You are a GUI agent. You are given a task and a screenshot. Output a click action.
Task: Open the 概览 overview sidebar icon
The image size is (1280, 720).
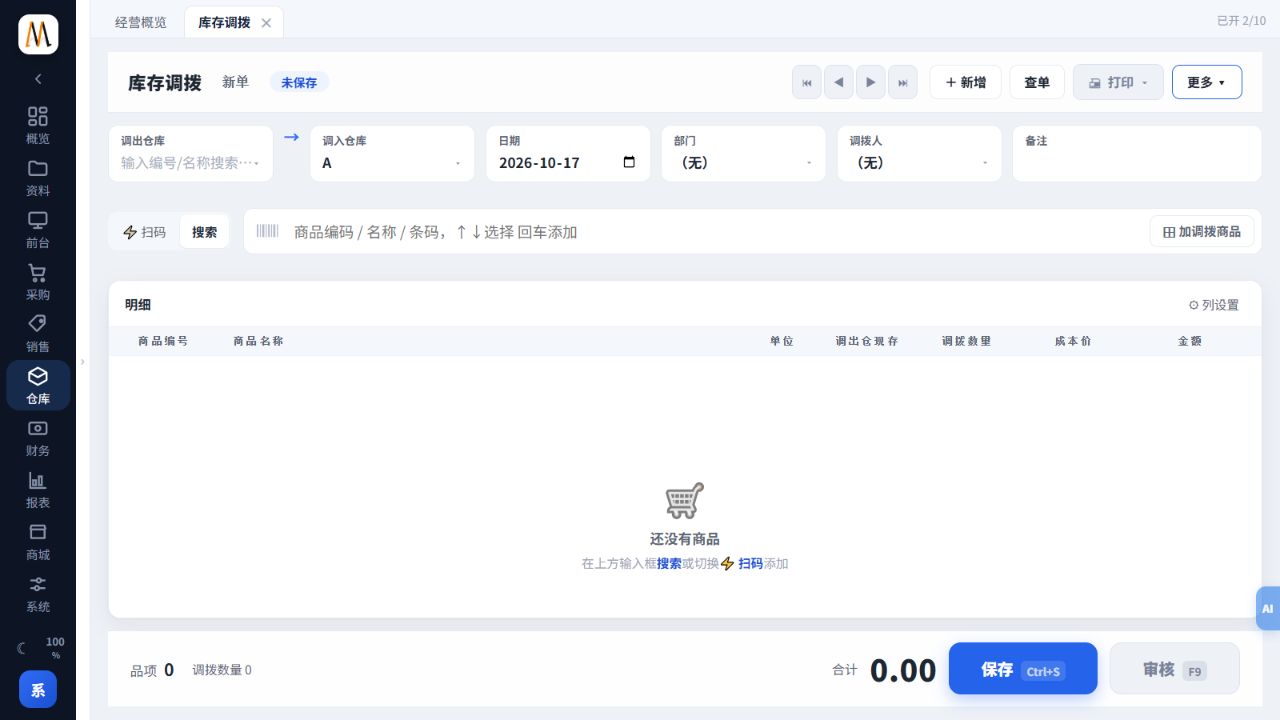pos(38,125)
